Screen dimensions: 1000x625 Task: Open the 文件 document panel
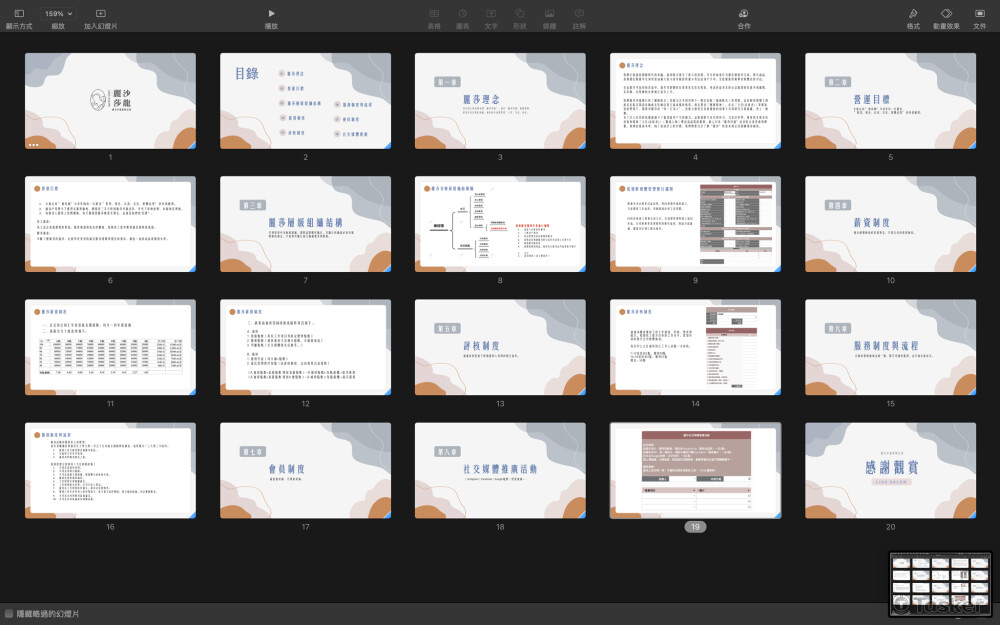(x=979, y=13)
